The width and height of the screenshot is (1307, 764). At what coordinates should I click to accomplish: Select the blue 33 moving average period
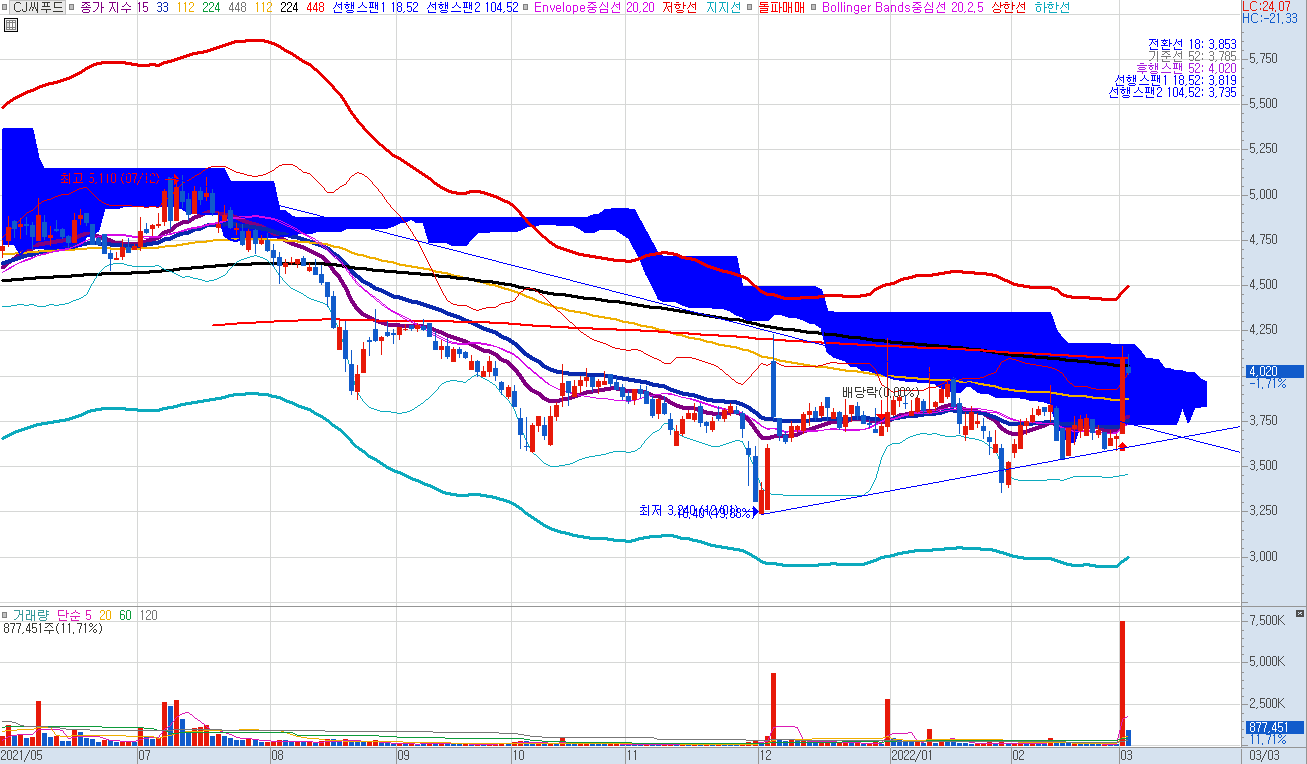162,7
